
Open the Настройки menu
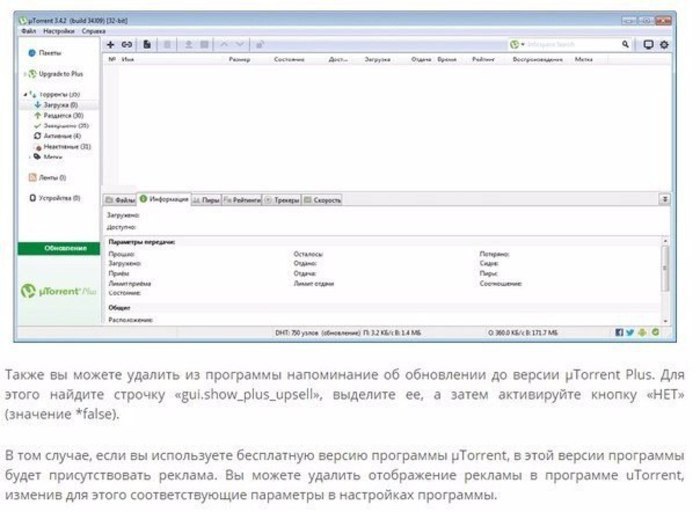click(59, 31)
